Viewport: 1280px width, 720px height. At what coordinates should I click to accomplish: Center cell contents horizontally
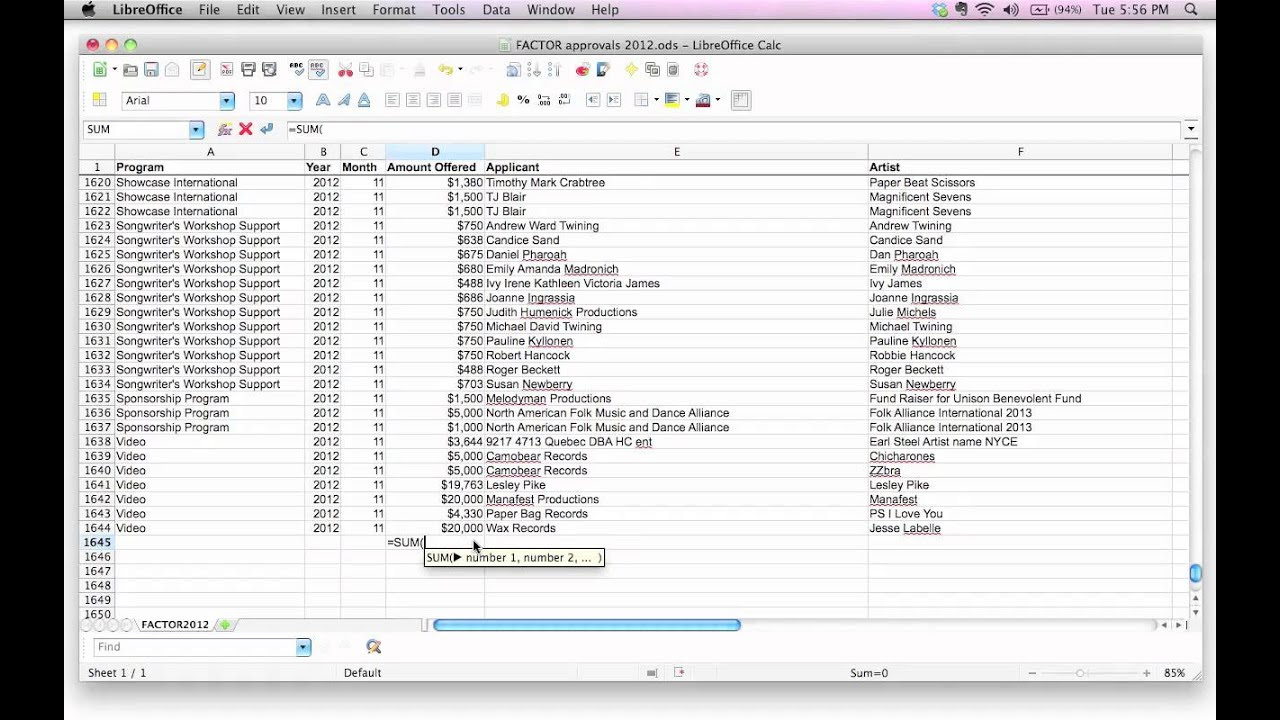tap(413, 100)
